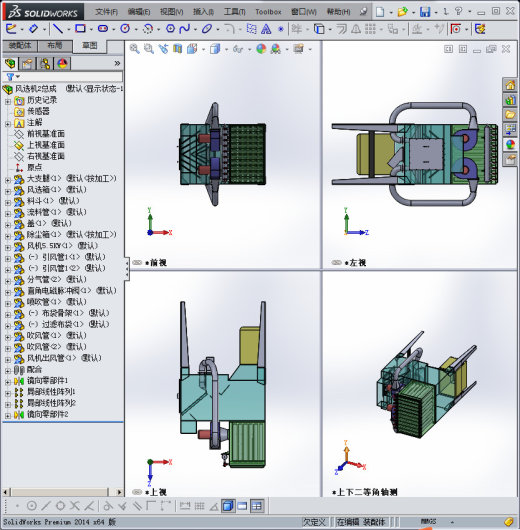Select the Corner Rectangle sketch tool

80,29
